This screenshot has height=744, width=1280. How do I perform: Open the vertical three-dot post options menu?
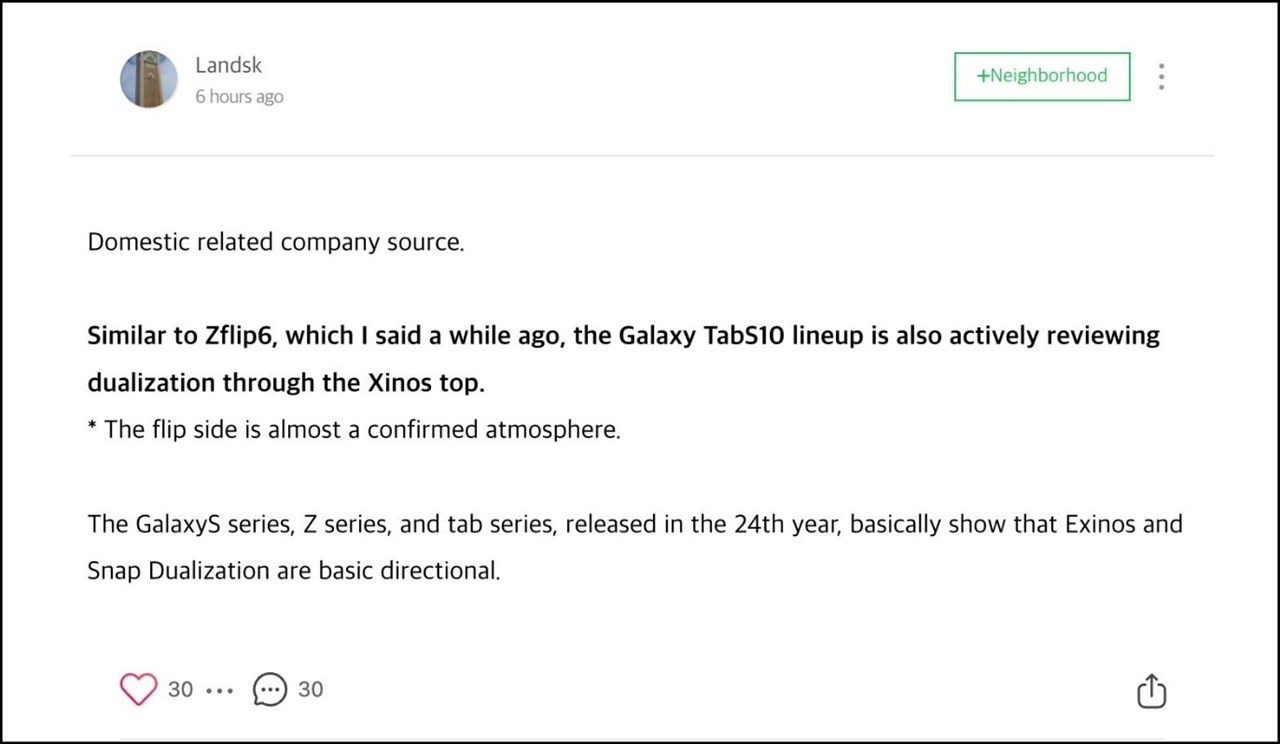[x=1161, y=76]
